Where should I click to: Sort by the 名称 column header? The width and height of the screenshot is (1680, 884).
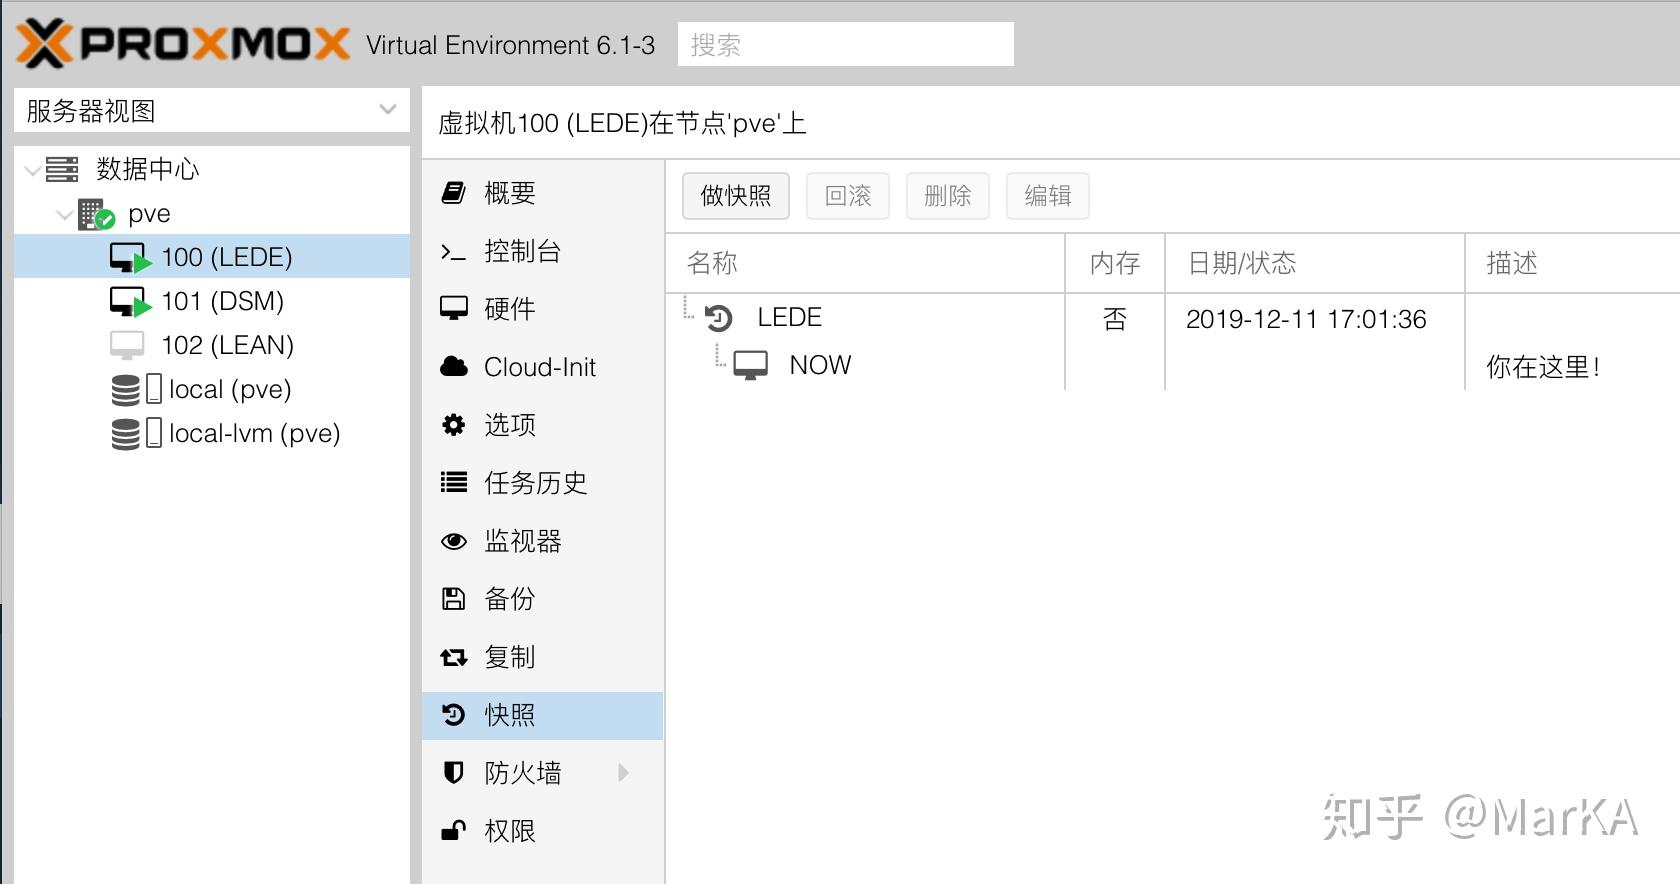point(865,263)
